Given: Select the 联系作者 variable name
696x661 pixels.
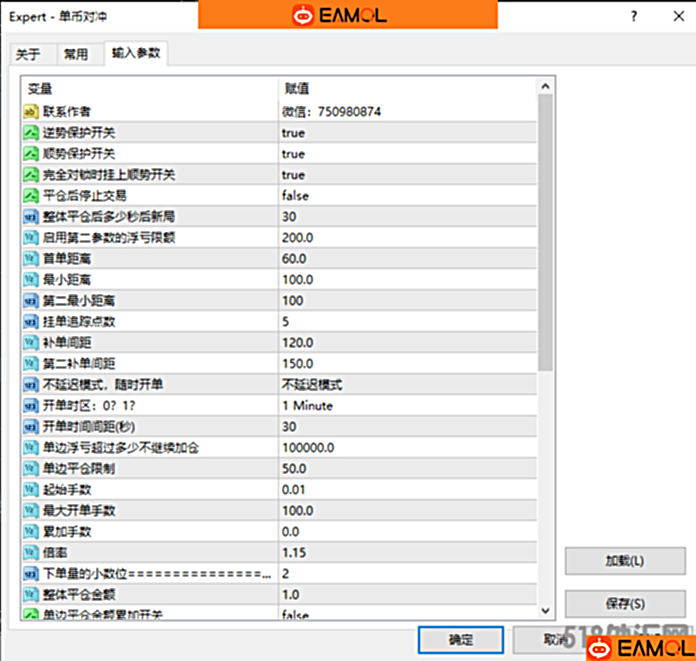Looking at the screenshot, I should click(67, 111).
